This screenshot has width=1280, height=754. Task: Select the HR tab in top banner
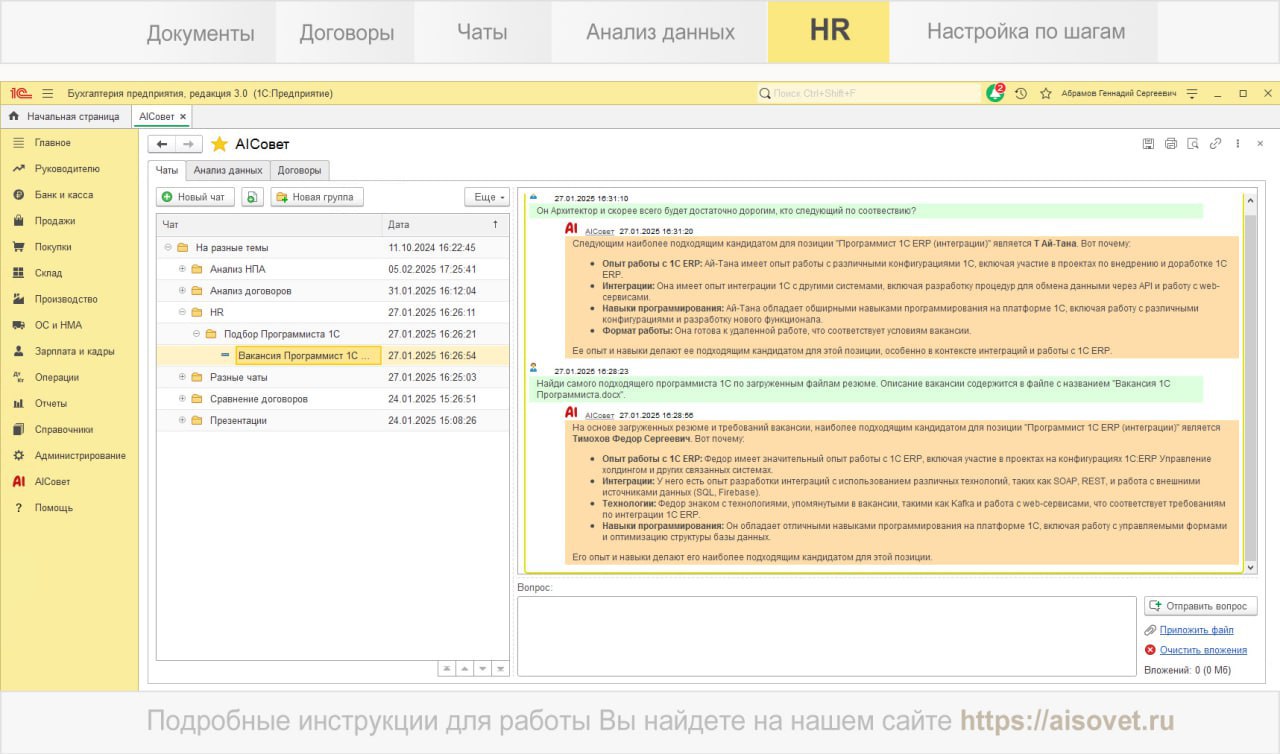pyautogui.click(x=829, y=32)
